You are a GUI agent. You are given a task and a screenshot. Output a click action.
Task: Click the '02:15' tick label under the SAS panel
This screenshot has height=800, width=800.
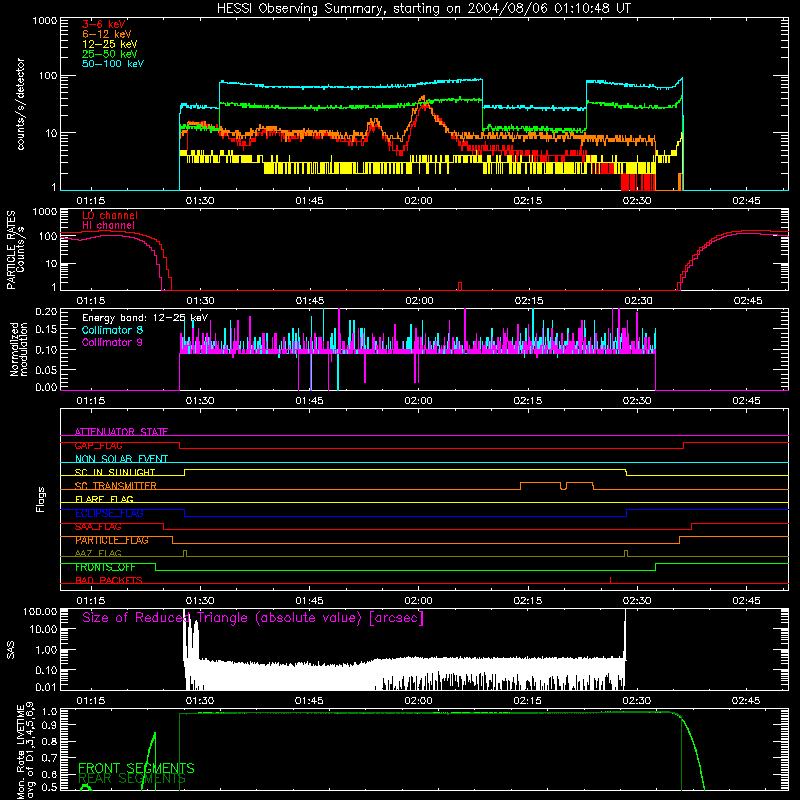pos(528,701)
